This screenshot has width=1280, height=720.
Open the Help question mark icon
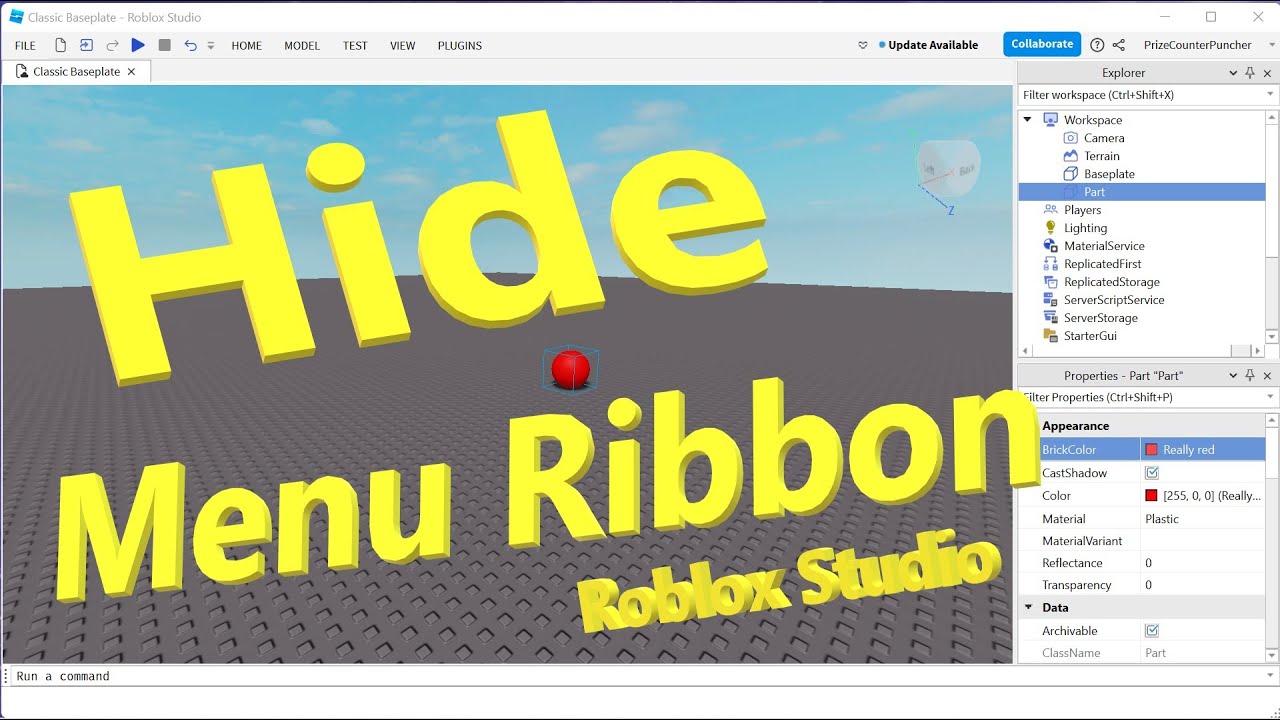coord(1097,45)
